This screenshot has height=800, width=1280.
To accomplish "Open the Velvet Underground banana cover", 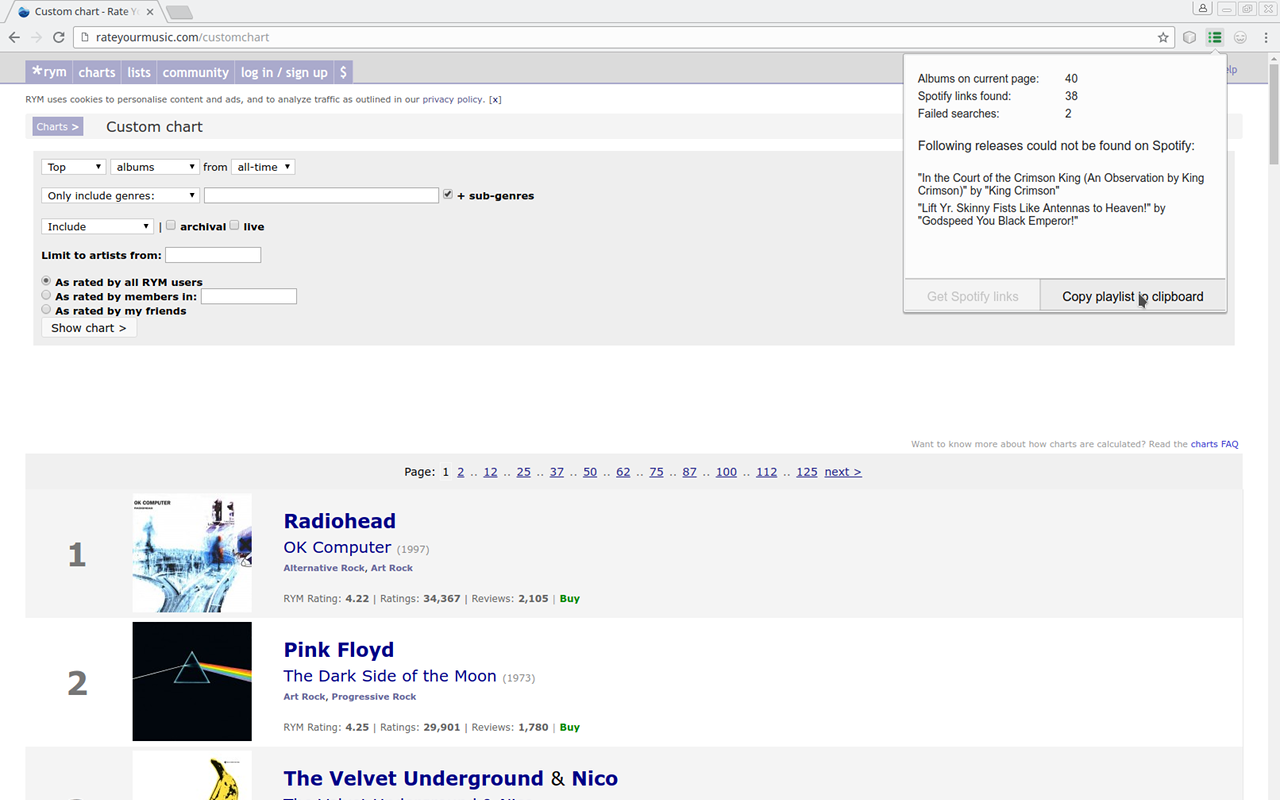I will 192,775.
